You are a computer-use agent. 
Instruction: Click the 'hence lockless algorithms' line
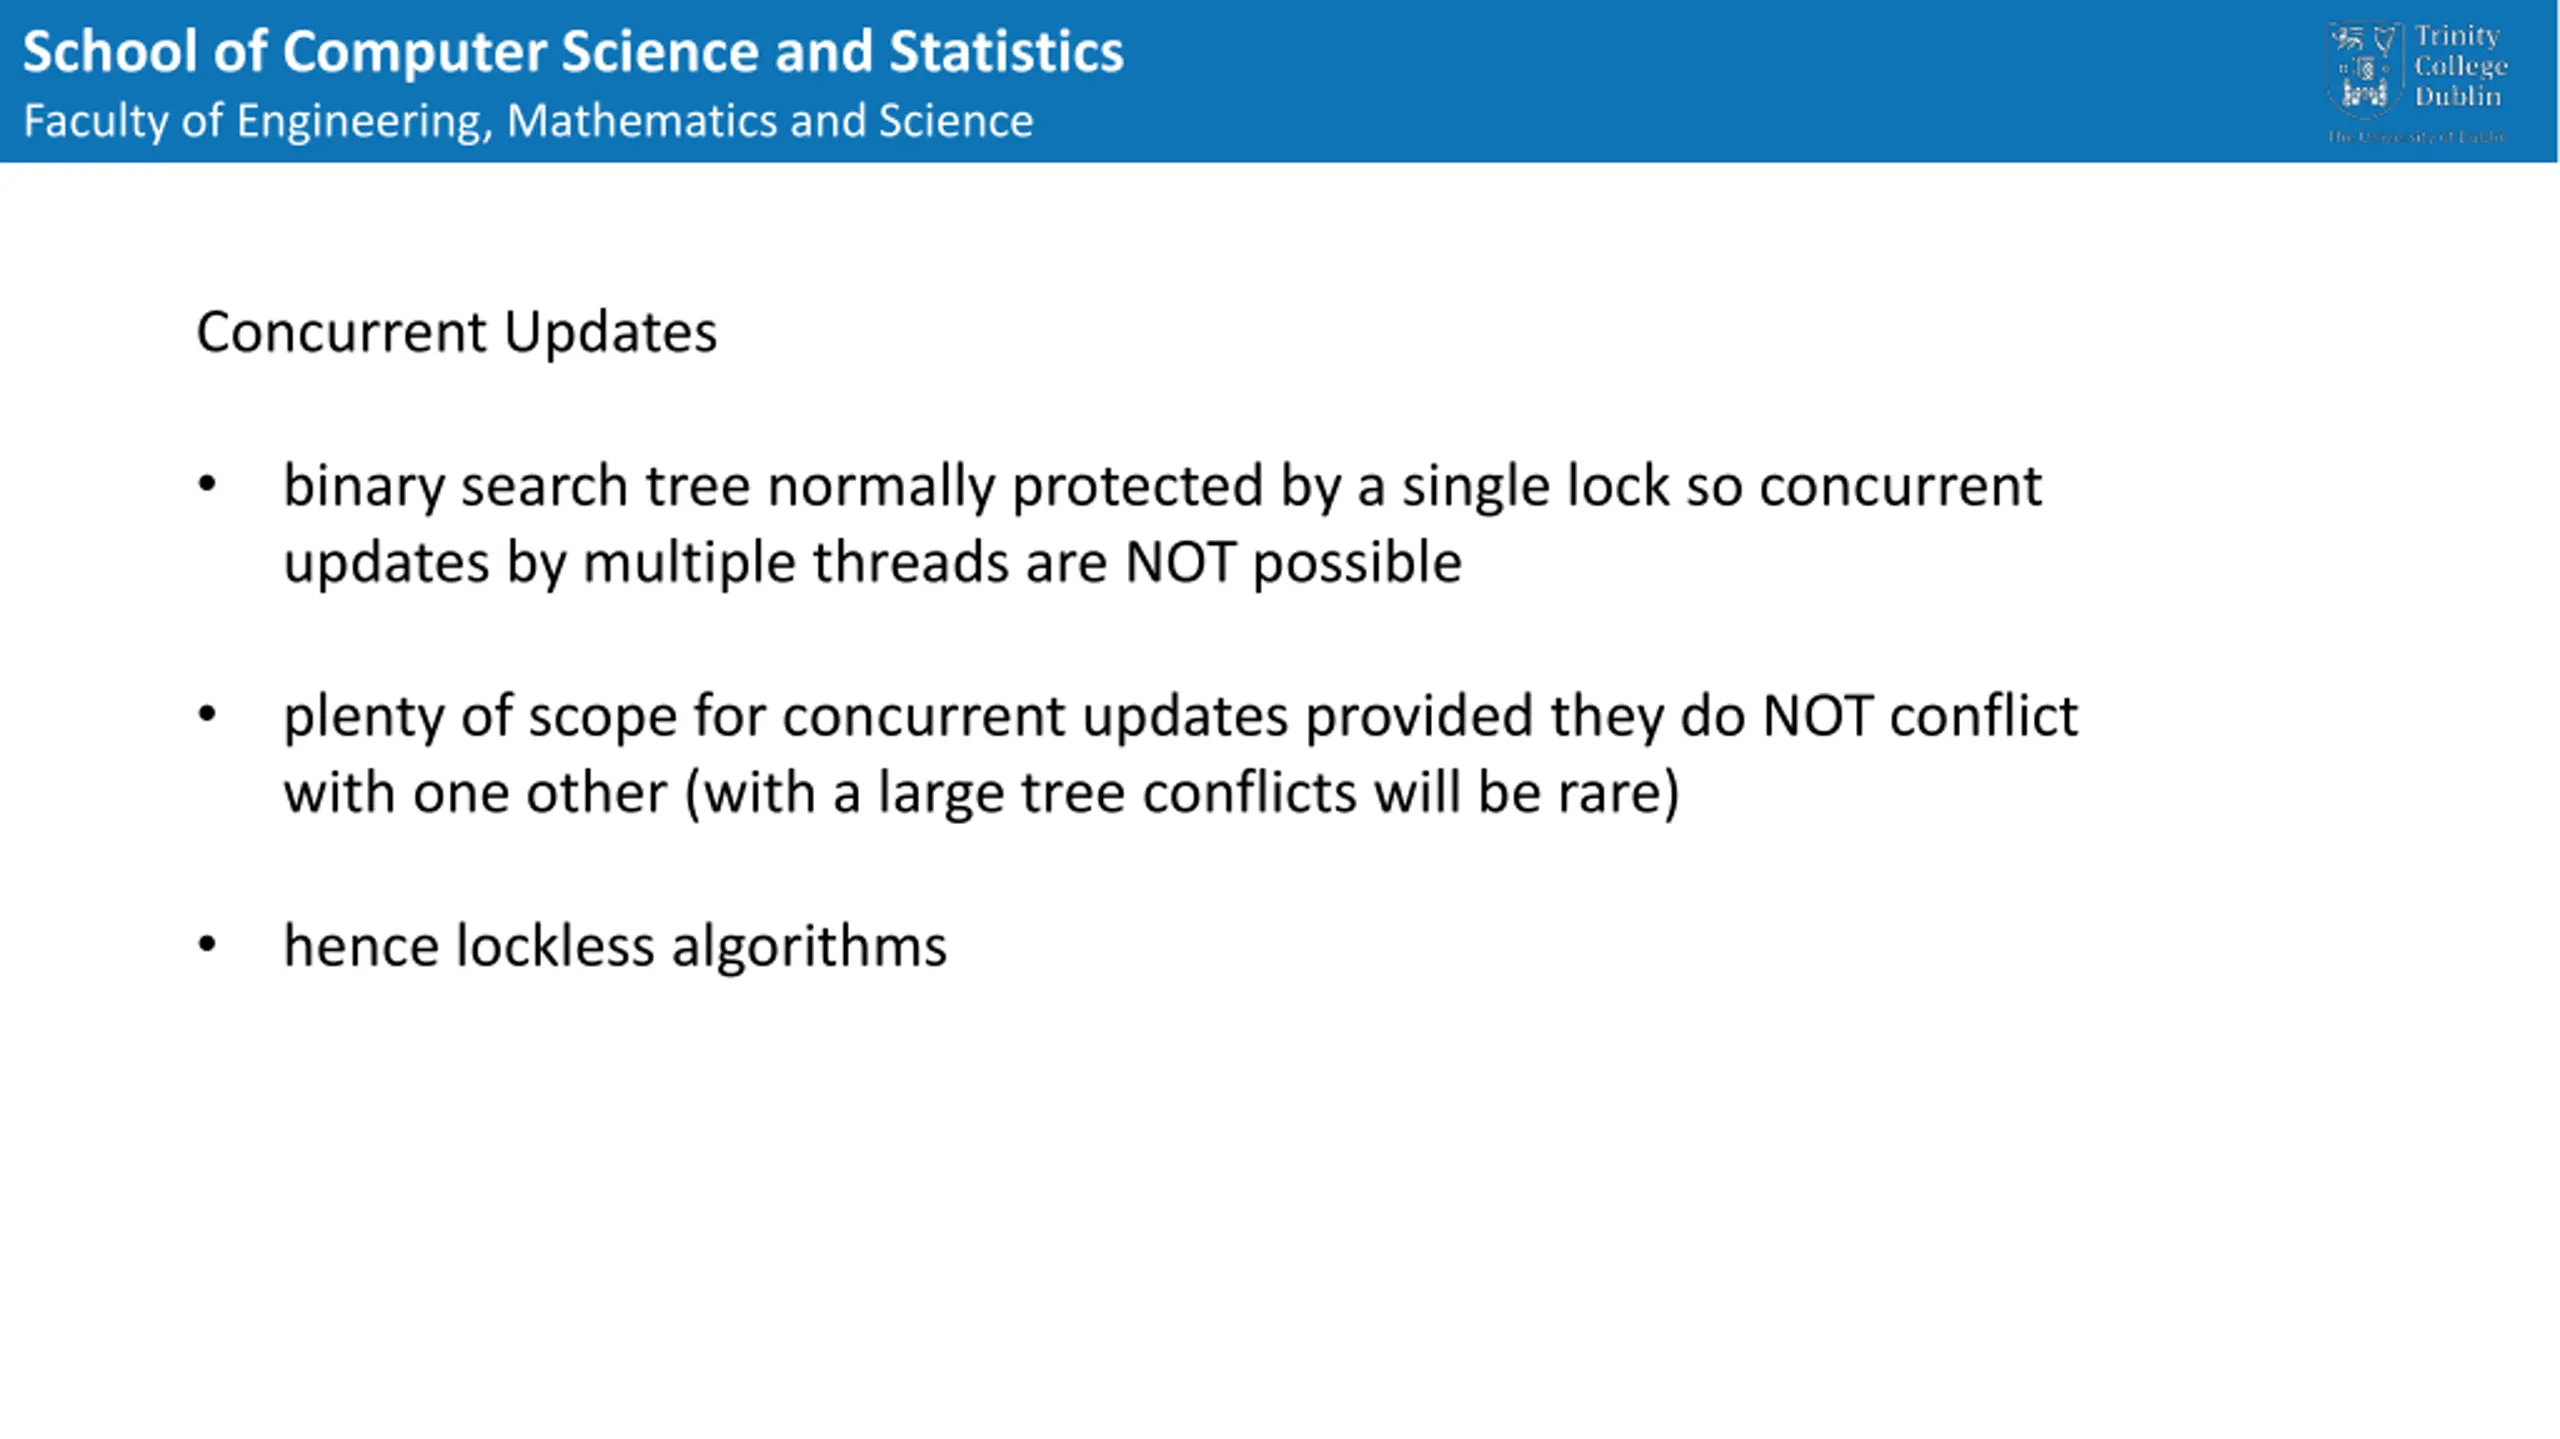[615, 946]
